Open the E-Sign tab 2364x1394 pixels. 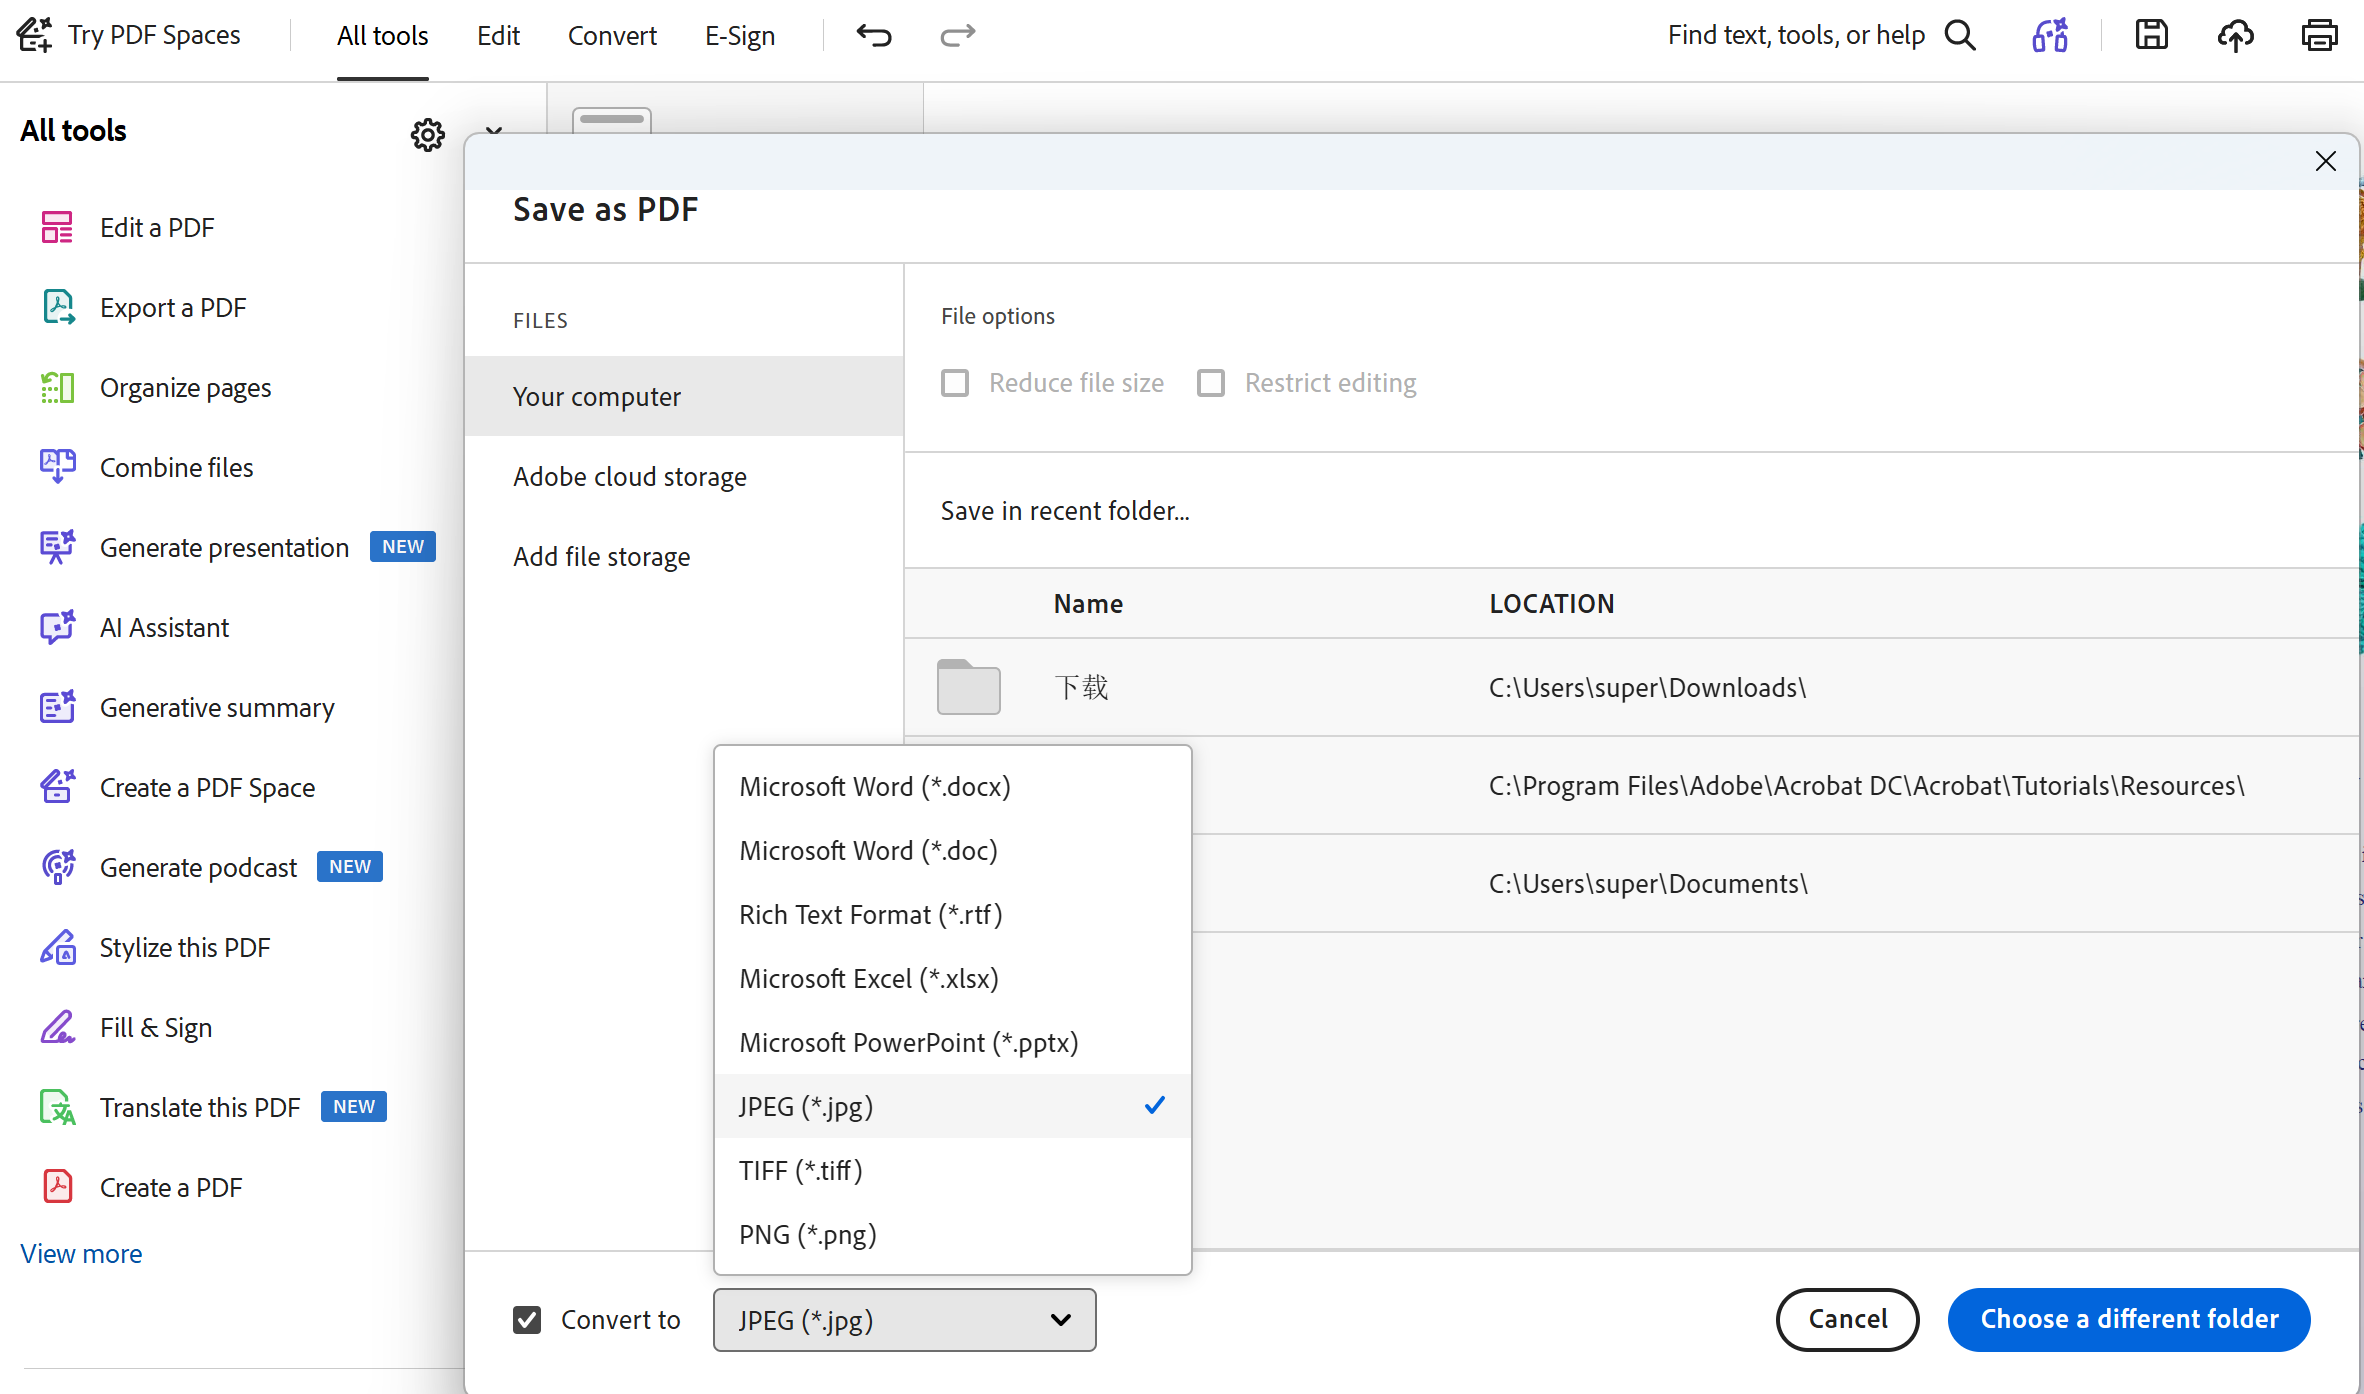740,36
